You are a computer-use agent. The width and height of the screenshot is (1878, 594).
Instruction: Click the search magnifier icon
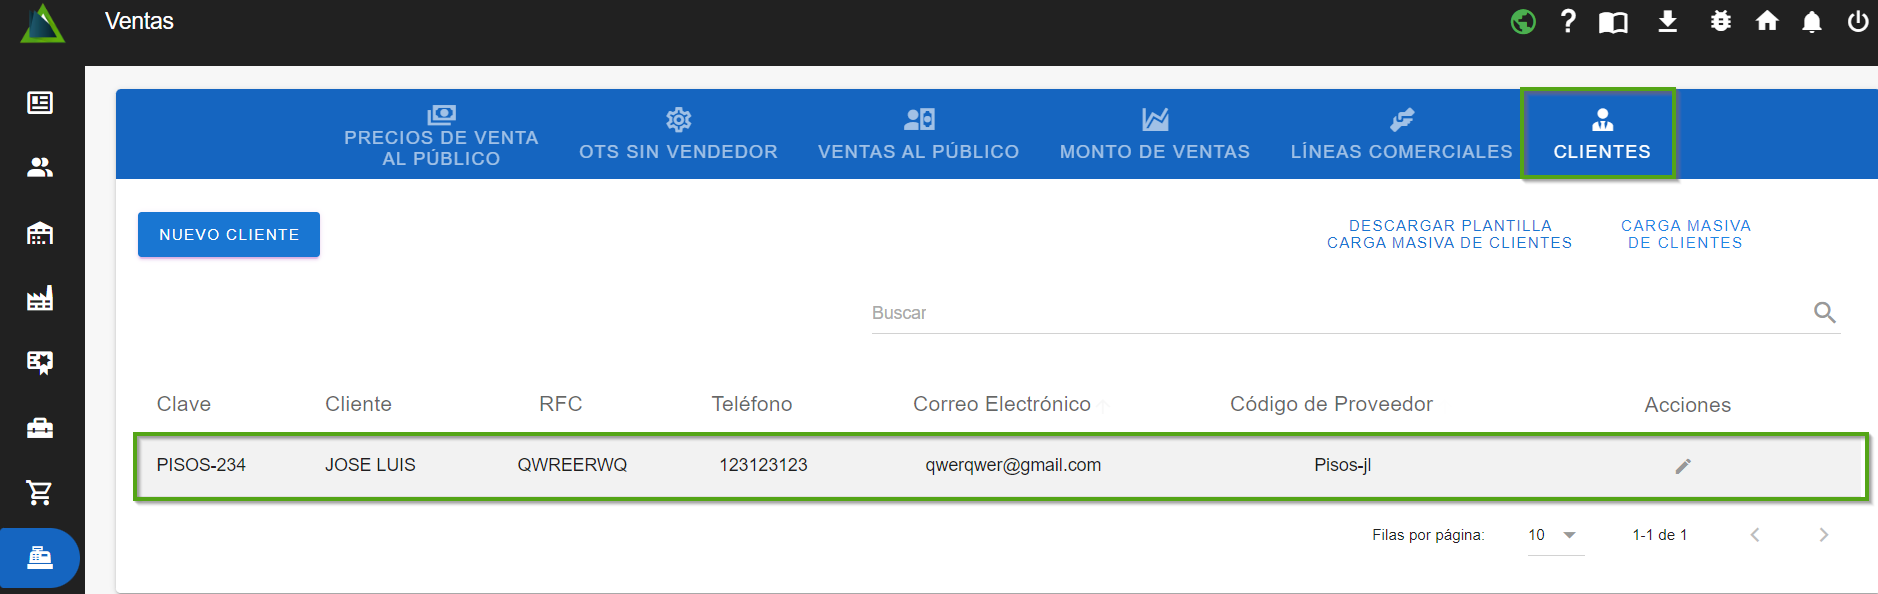pos(1824,313)
